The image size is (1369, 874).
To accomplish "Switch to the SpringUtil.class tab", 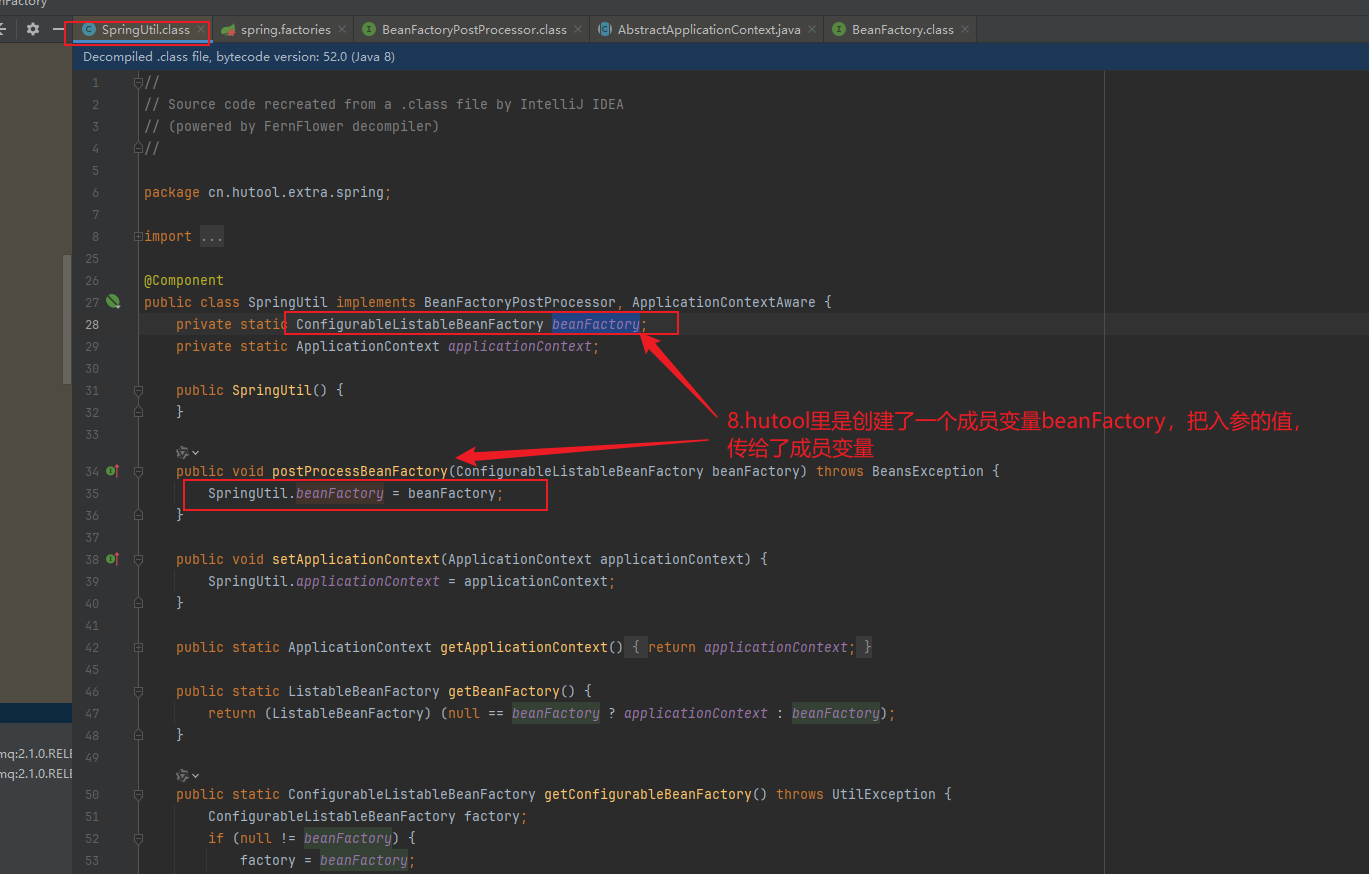I will [145, 30].
